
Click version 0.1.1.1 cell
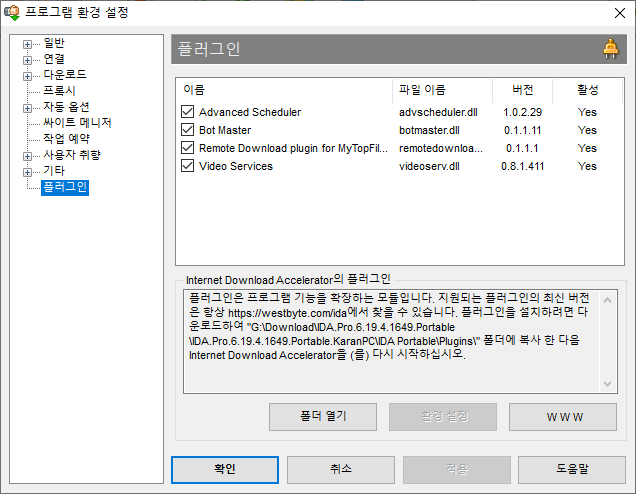pos(522,148)
